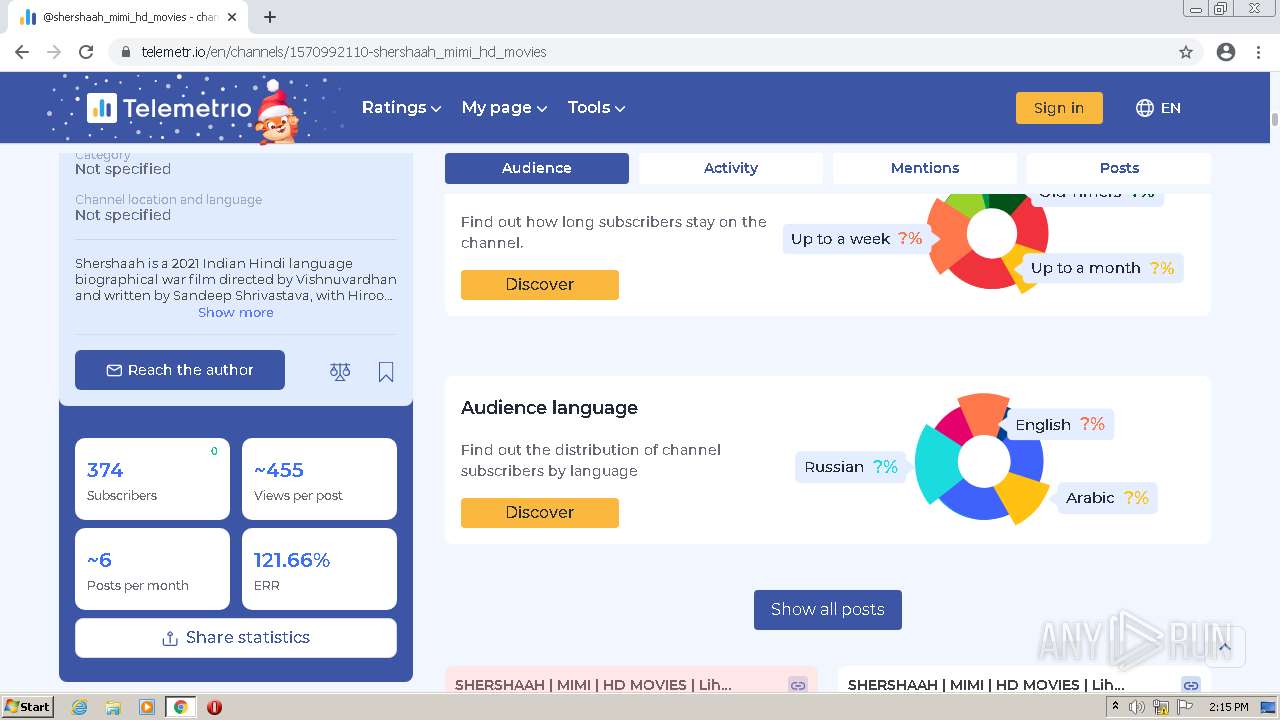This screenshot has width=1280, height=720.
Task: Switch to the Mentions tab
Action: [925, 168]
